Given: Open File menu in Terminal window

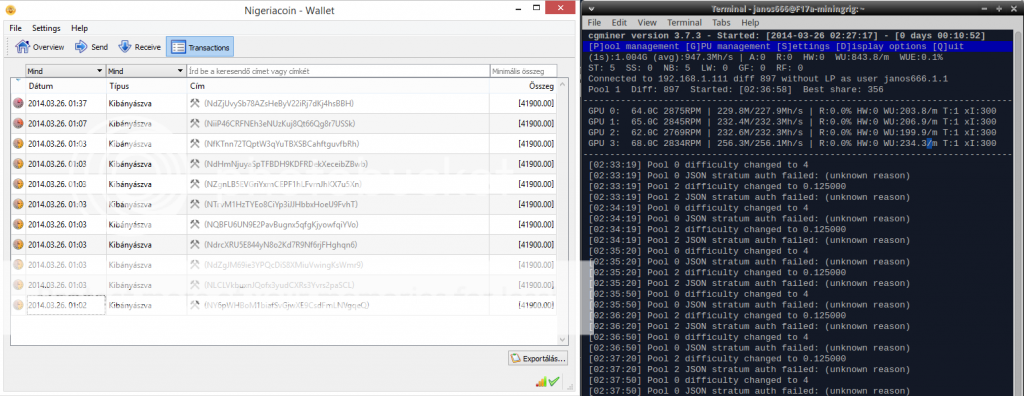Looking at the screenshot, I should pyautogui.click(x=594, y=22).
